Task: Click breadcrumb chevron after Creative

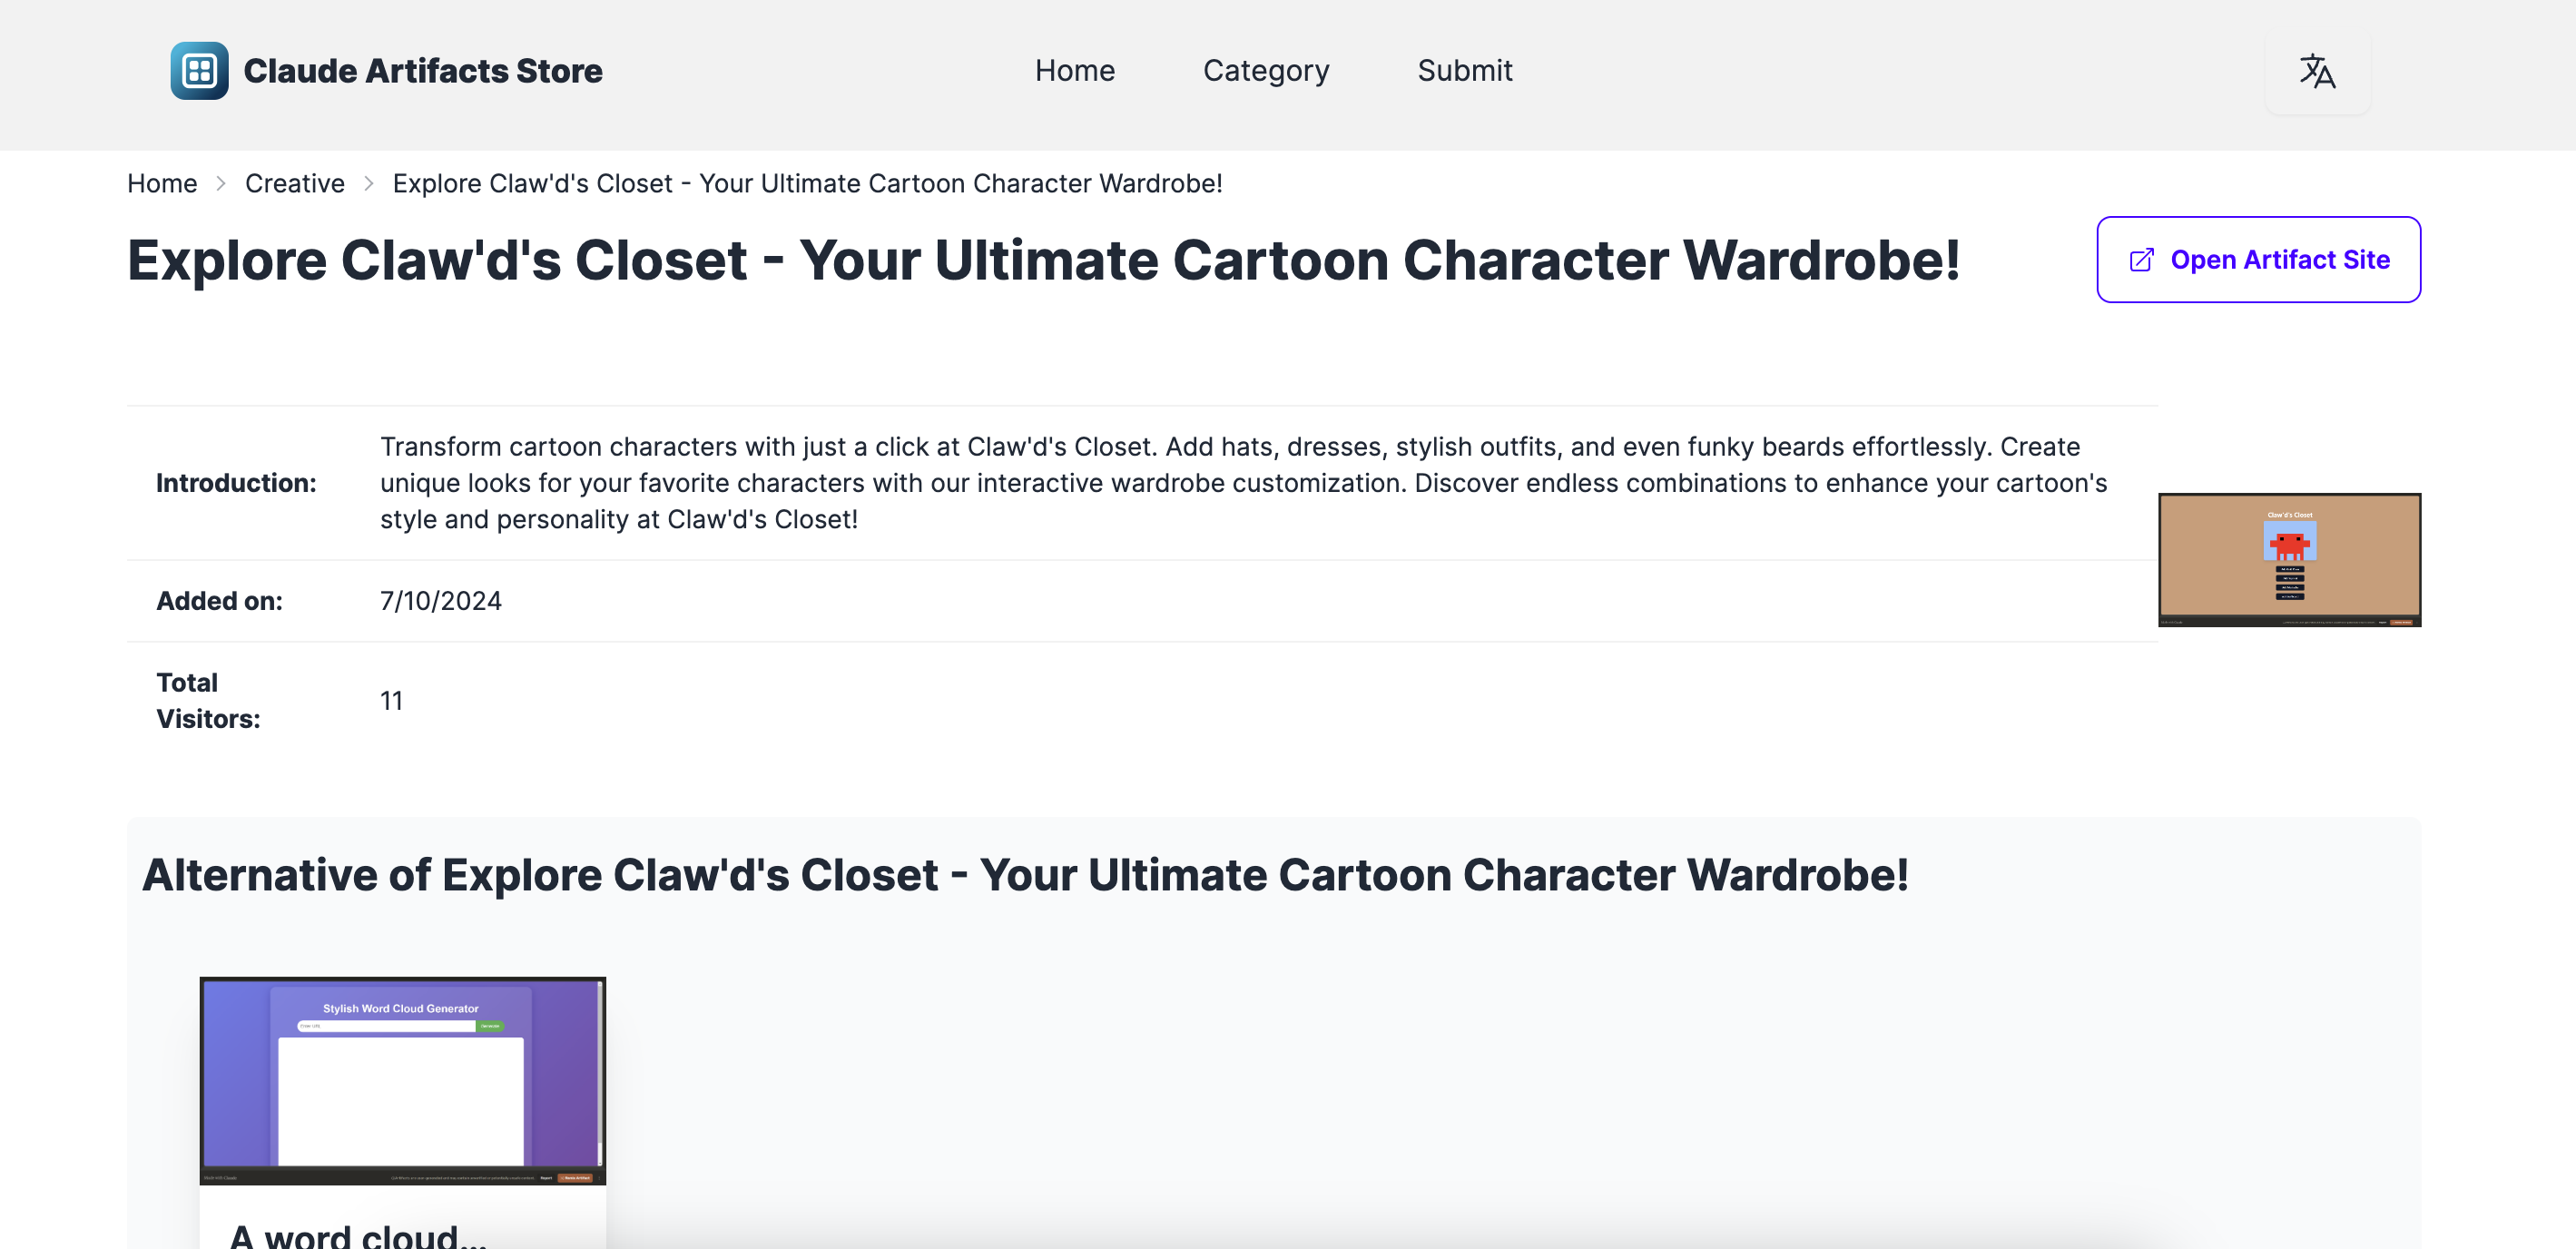Action: (369, 184)
